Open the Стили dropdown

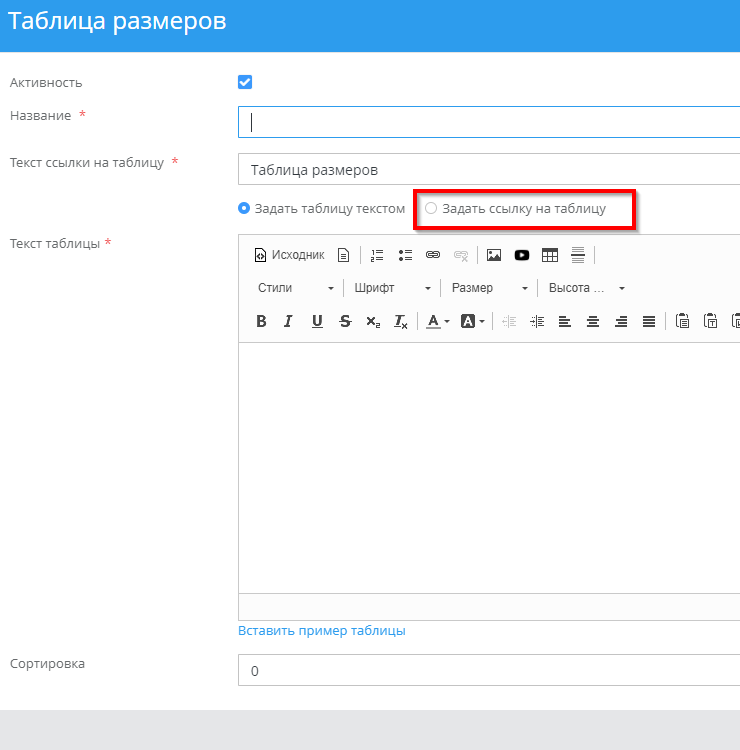(295, 288)
